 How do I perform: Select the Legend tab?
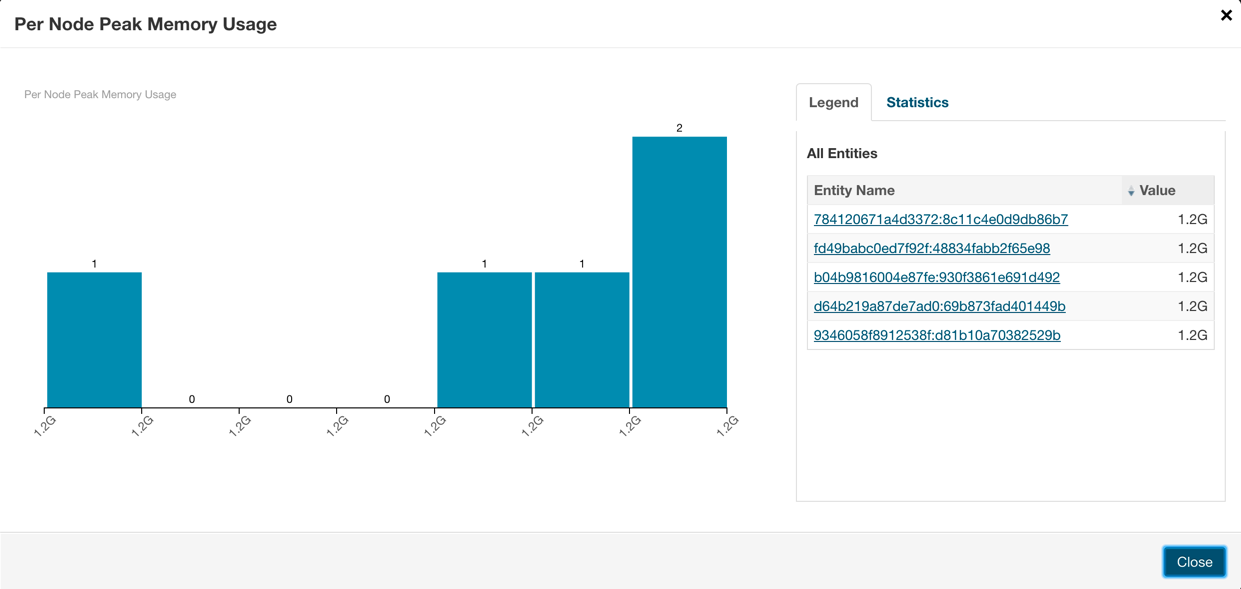(833, 102)
